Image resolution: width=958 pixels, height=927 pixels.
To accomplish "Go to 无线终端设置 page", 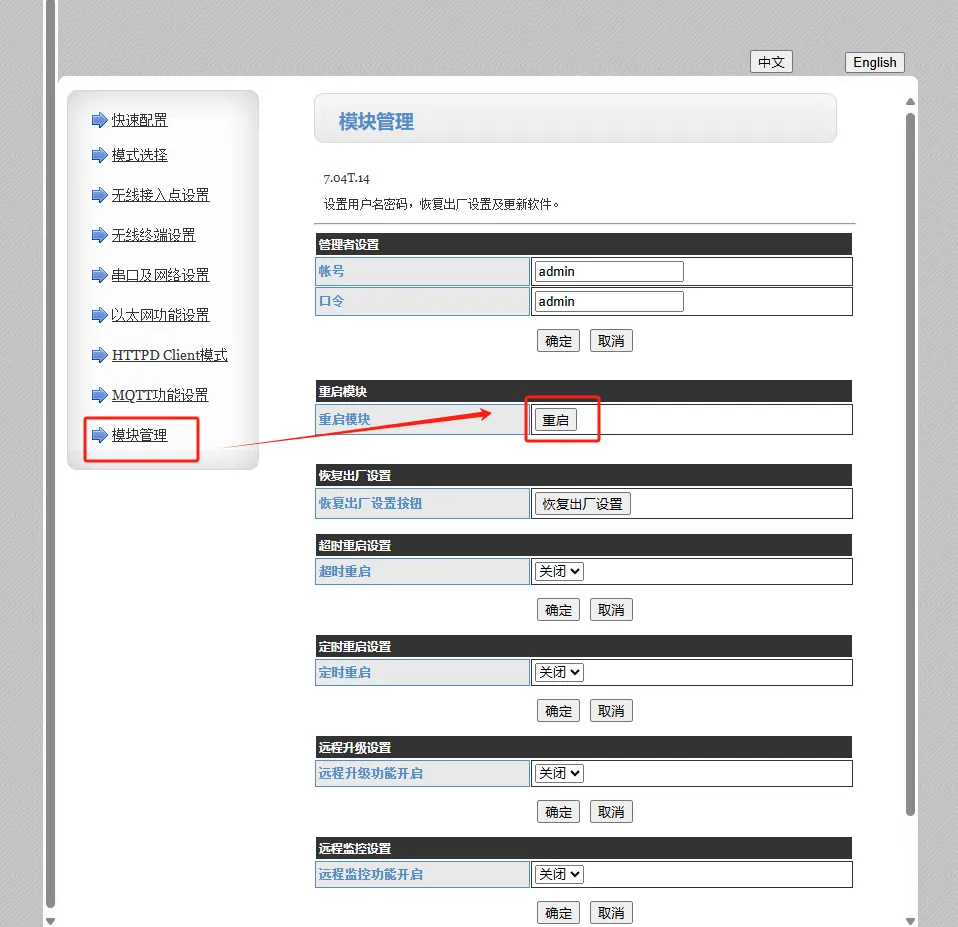I will tap(153, 235).
